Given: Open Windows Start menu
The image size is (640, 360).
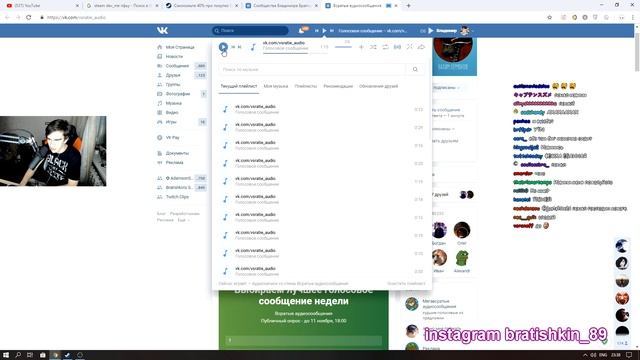Looking at the screenshot, I should [6, 355].
